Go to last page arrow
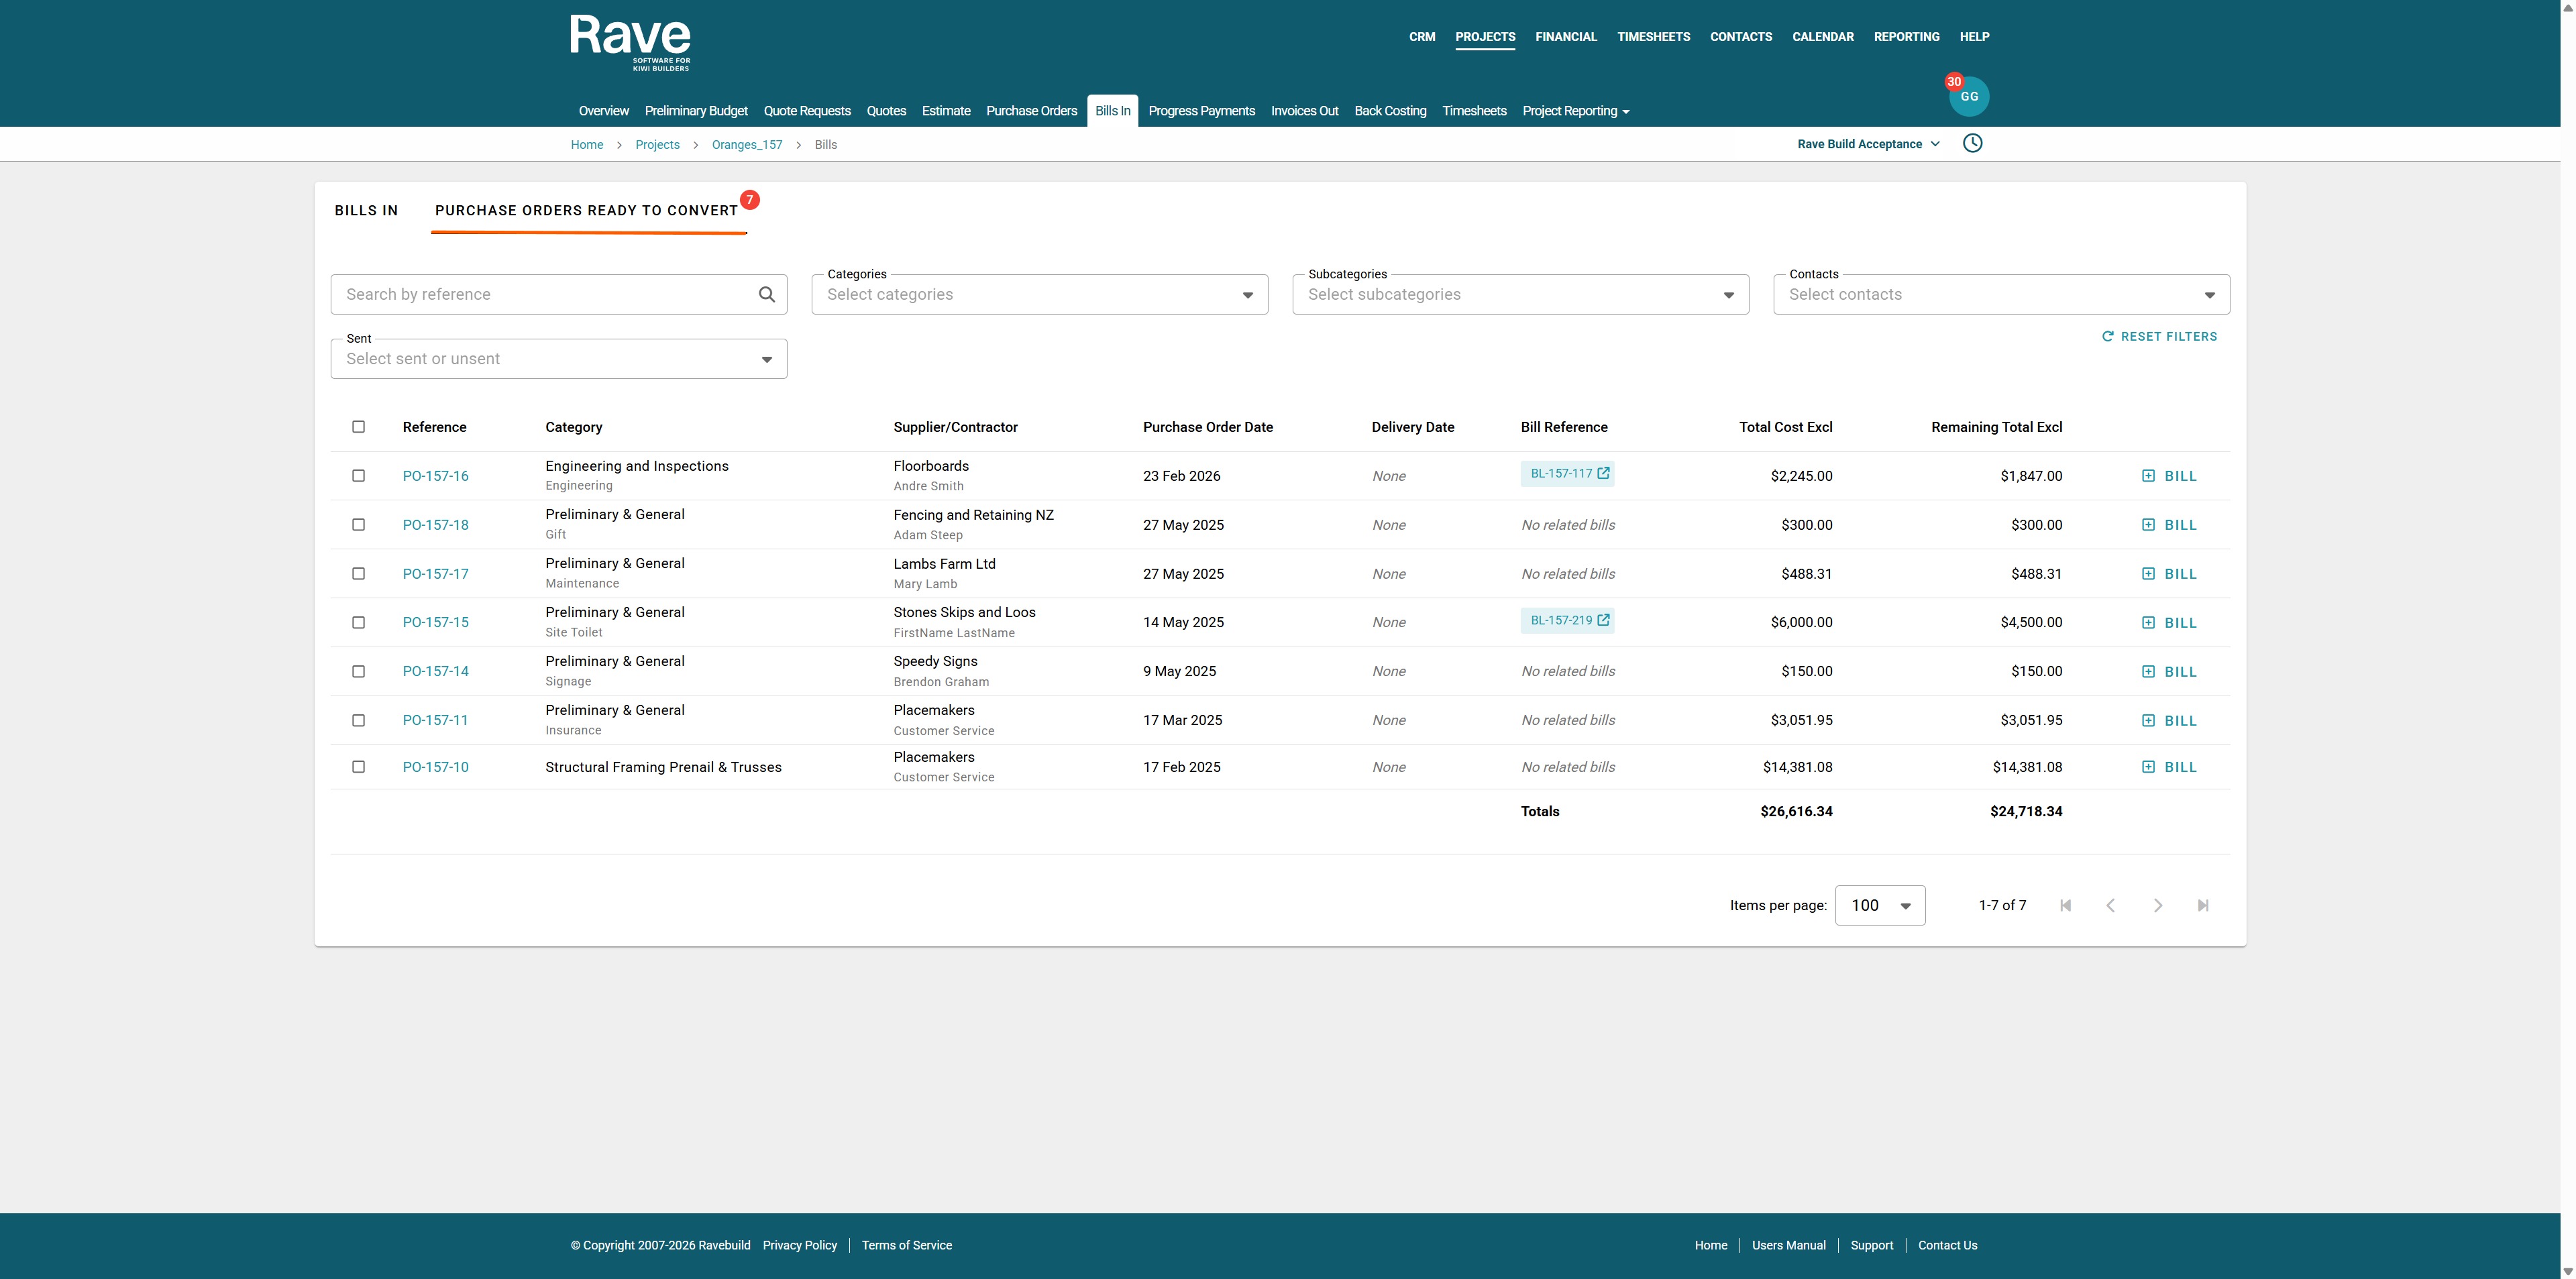Viewport: 2576px width, 1279px height. tap(2202, 905)
